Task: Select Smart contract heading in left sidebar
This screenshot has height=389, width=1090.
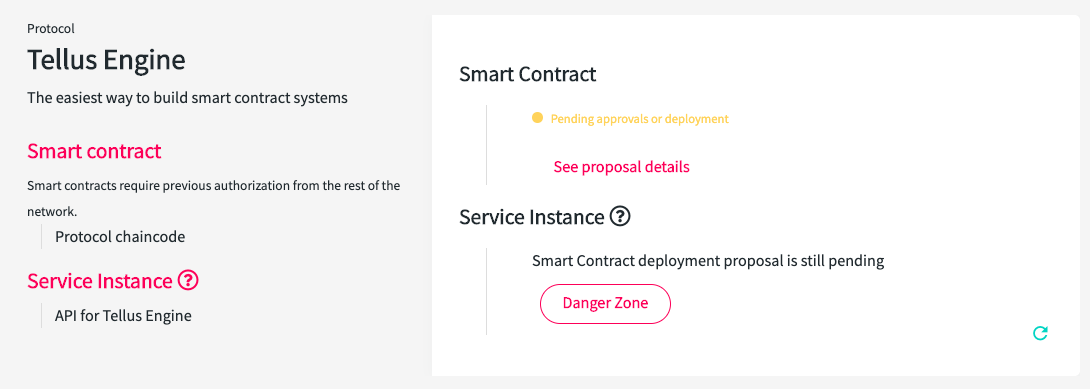Action: click(94, 151)
